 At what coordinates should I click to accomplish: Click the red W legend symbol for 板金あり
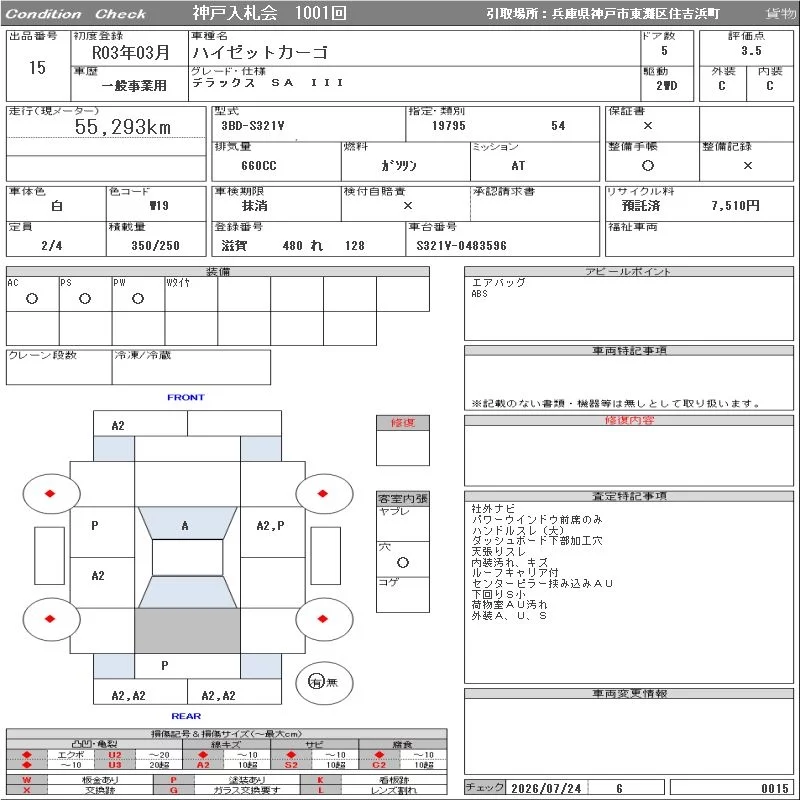pos(27,780)
